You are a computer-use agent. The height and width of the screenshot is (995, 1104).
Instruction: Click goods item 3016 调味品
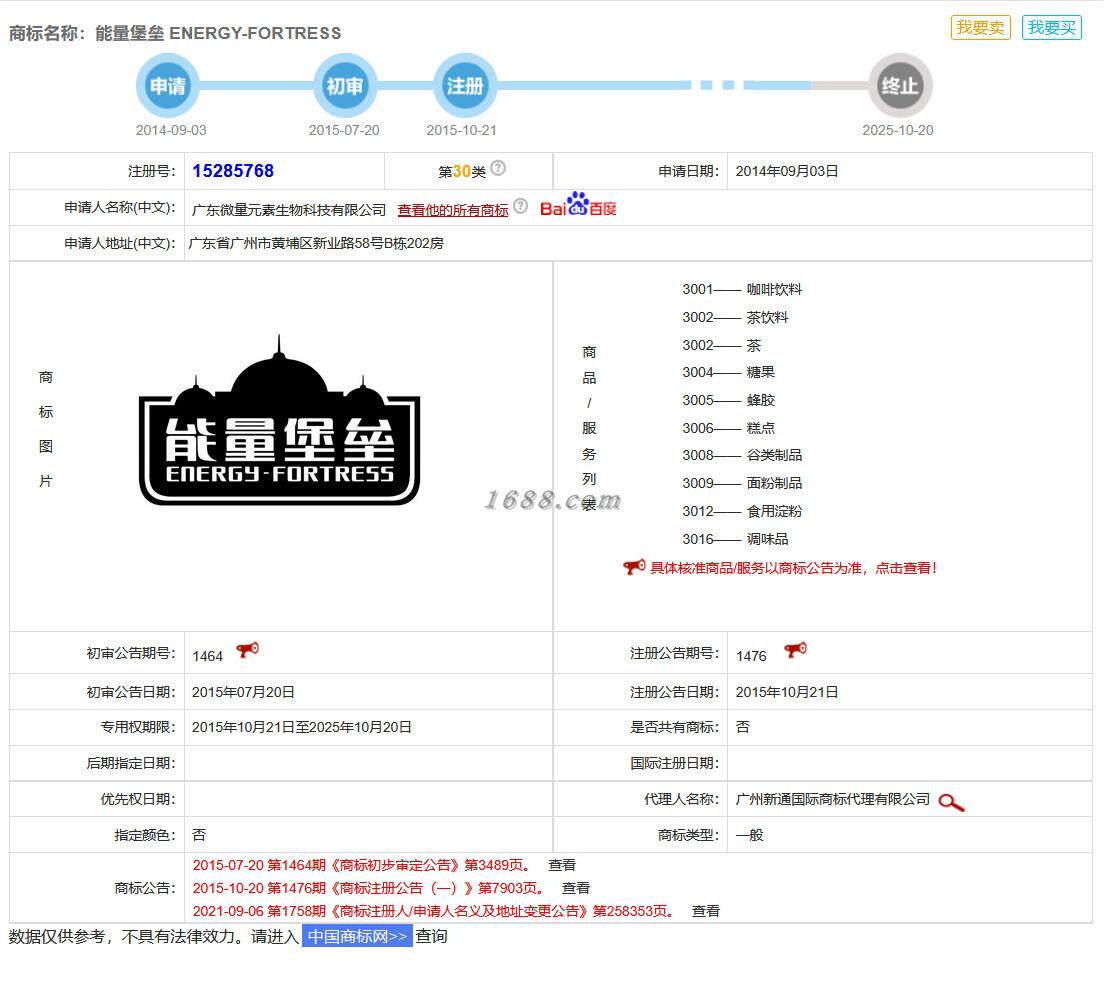click(x=734, y=539)
